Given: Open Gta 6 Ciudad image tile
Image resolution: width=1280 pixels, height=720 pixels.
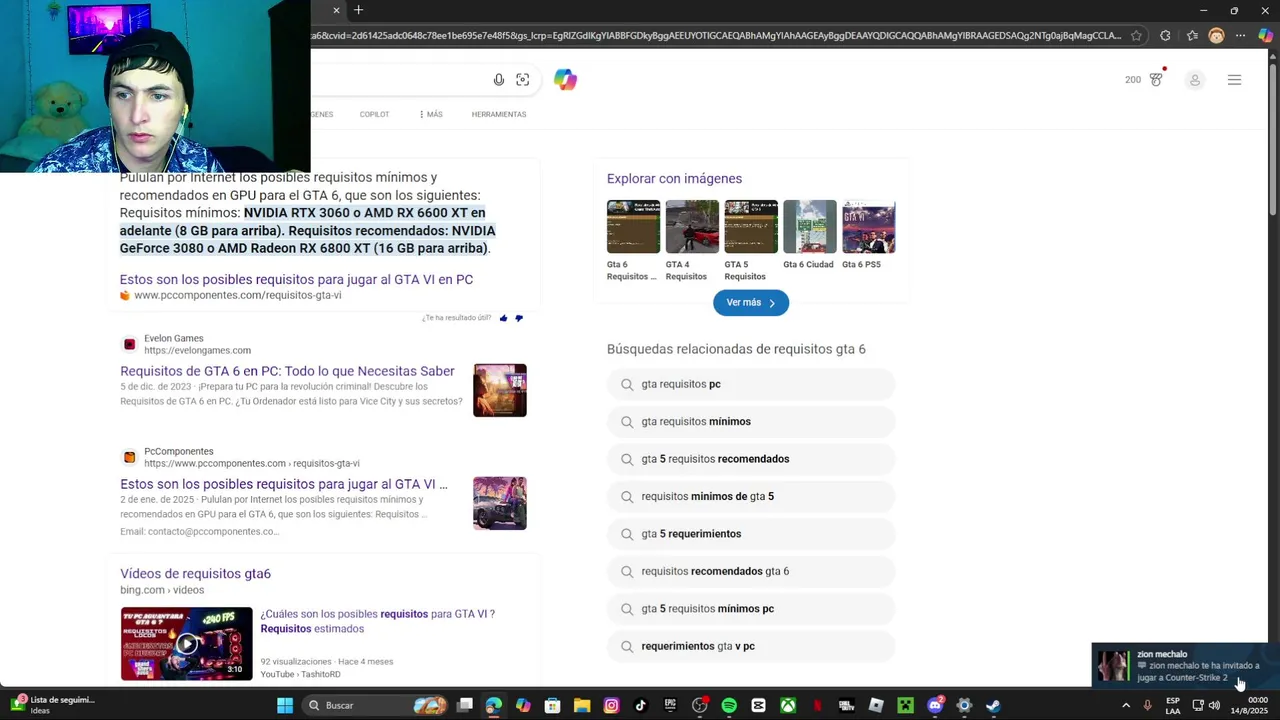Looking at the screenshot, I should click(809, 235).
